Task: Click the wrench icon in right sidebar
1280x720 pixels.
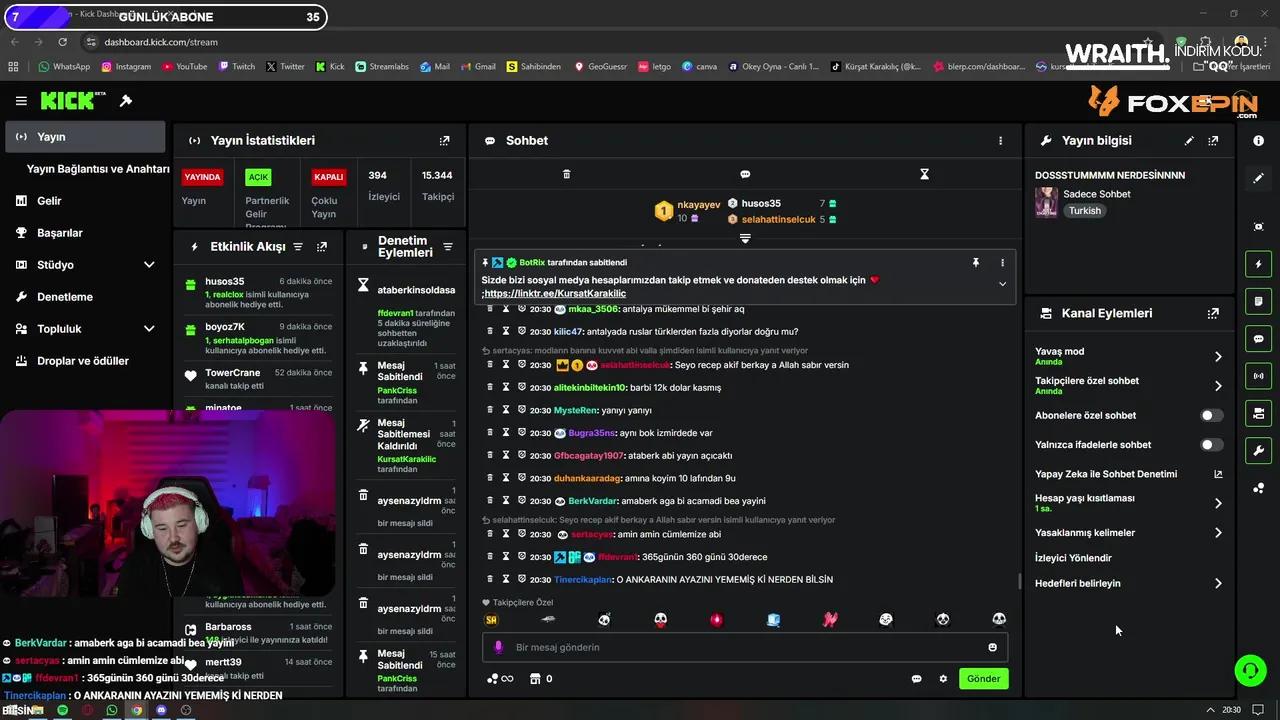Action: 1258,451
